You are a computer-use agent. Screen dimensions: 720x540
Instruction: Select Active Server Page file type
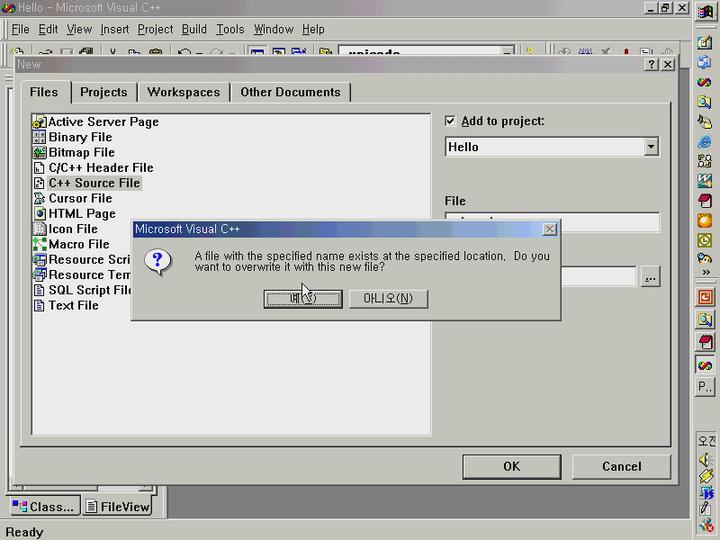pos(96,122)
